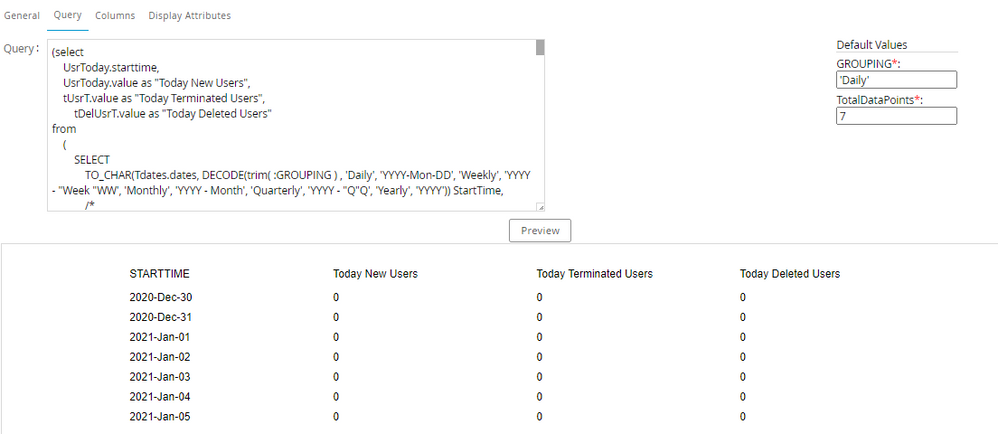Click the query box scrollbar thumb
The image size is (998, 434).
pos(540,47)
